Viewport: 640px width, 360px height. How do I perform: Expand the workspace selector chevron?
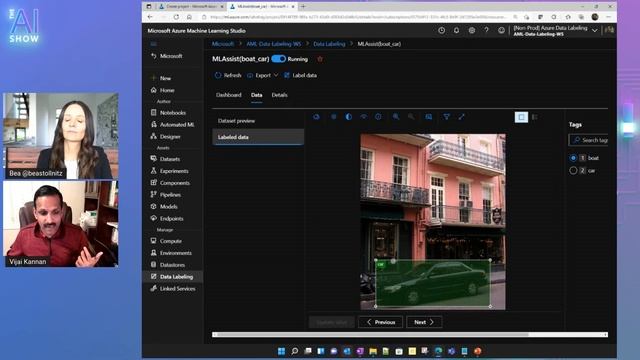[x=595, y=31]
